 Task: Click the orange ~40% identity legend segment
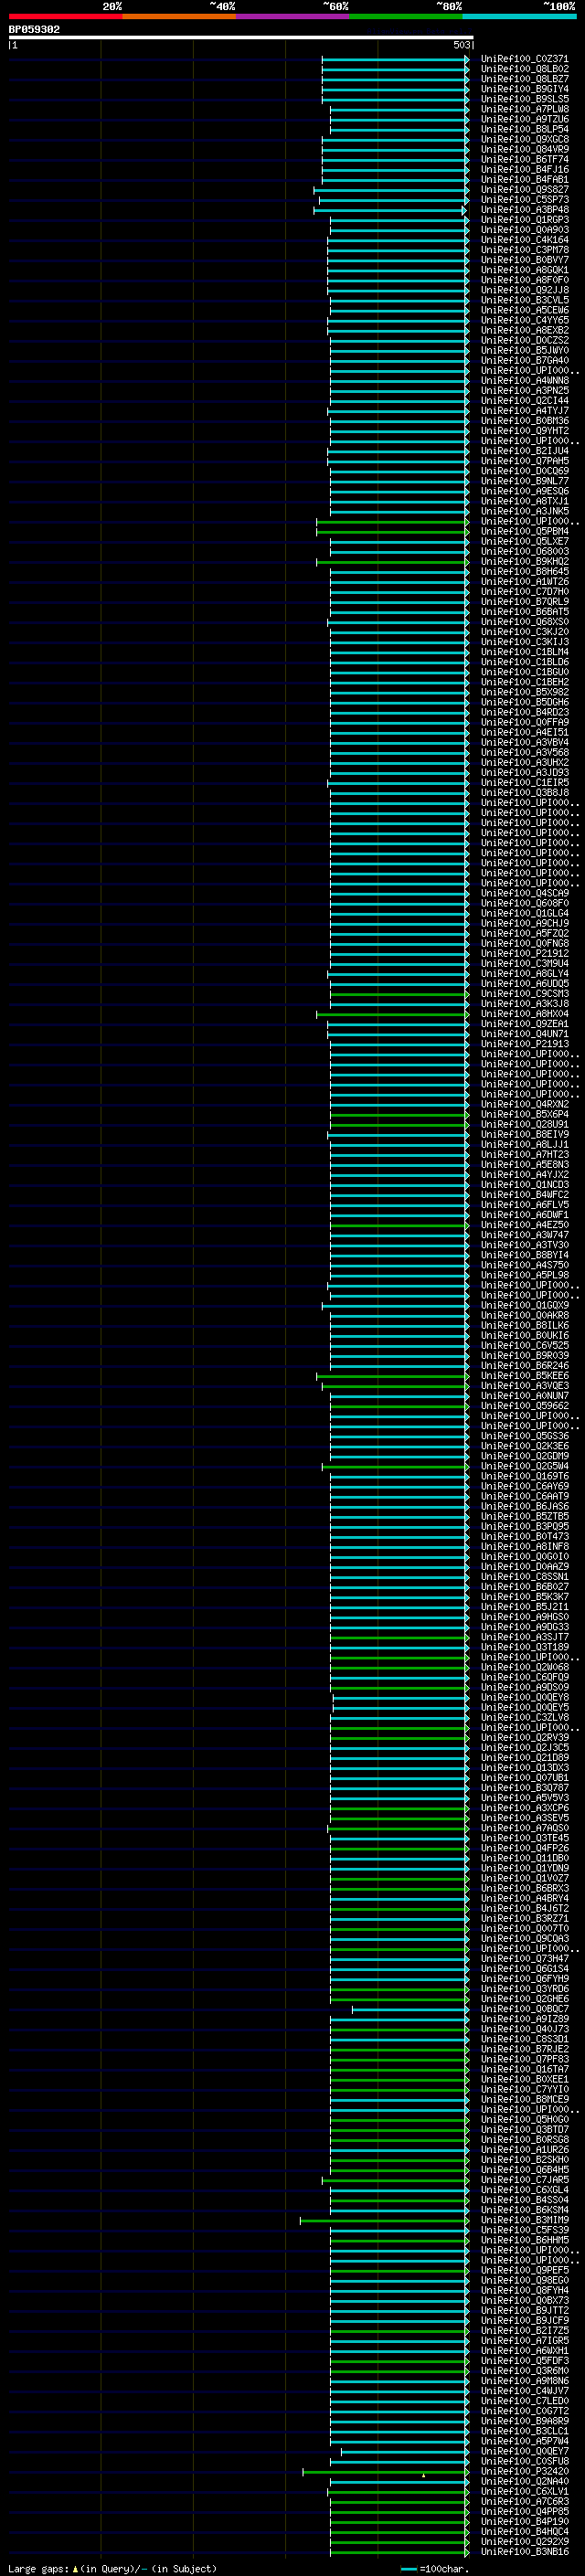pyautogui.click(x=179, y=16)
